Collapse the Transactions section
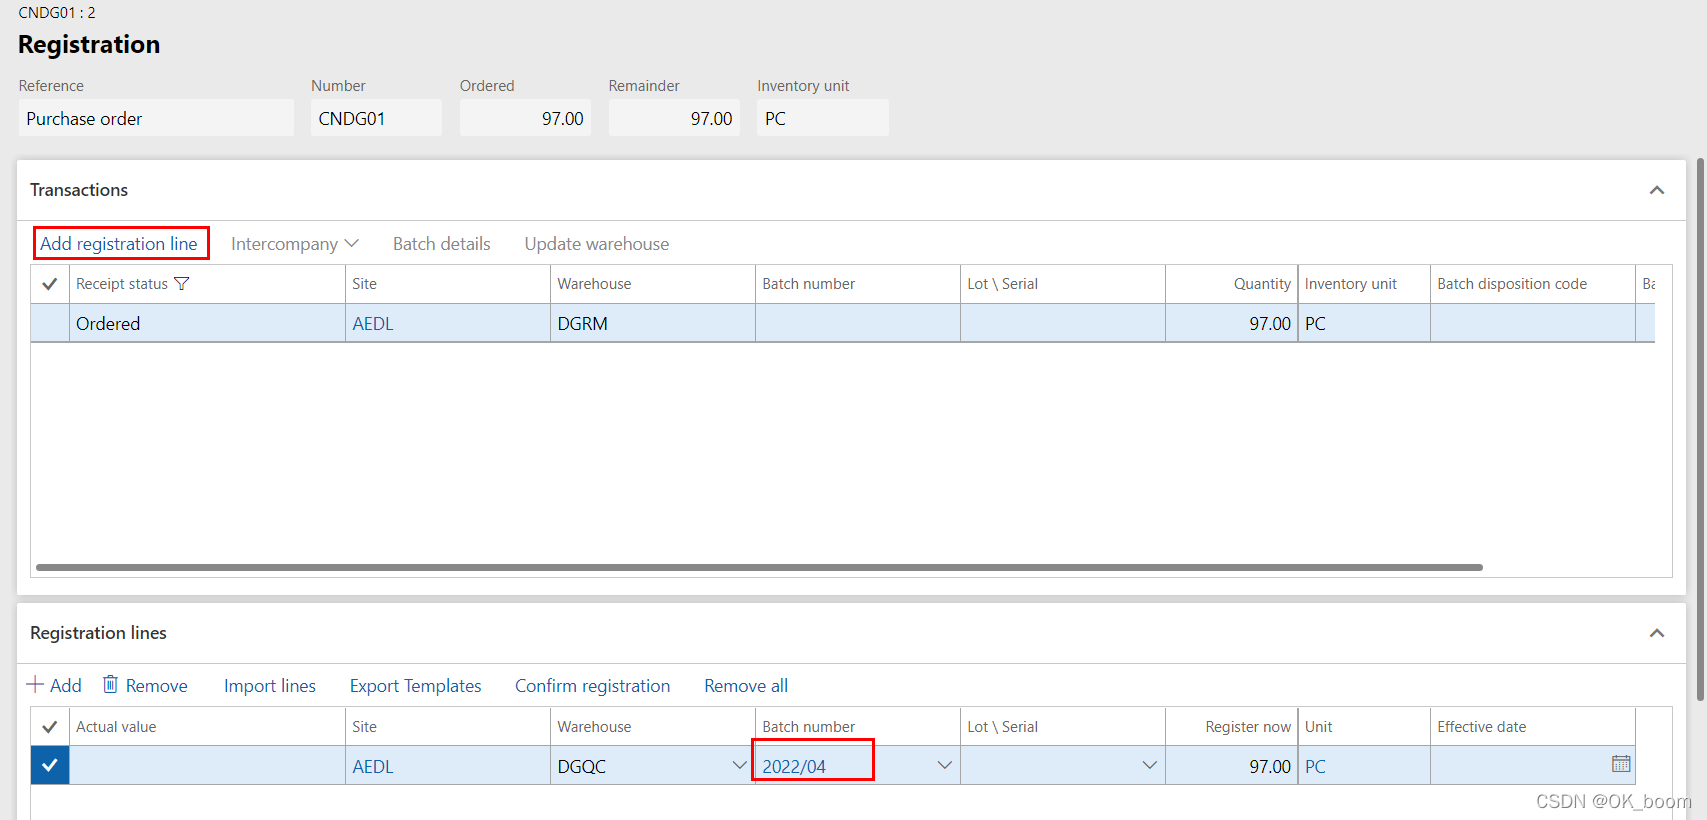This screenshot has width=1707, height=820. tap(1657, 190)
